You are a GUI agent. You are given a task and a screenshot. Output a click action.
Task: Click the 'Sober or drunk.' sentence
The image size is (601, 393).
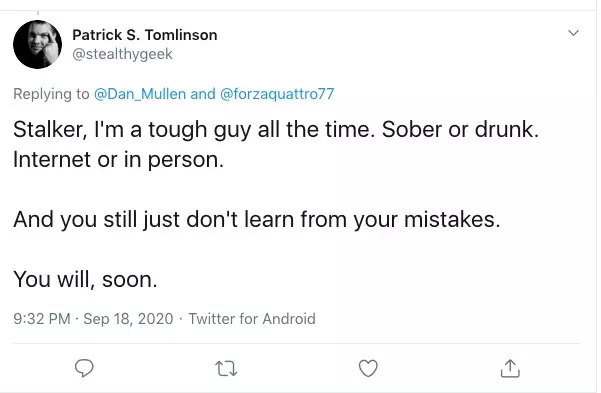(x=460, y=130)
